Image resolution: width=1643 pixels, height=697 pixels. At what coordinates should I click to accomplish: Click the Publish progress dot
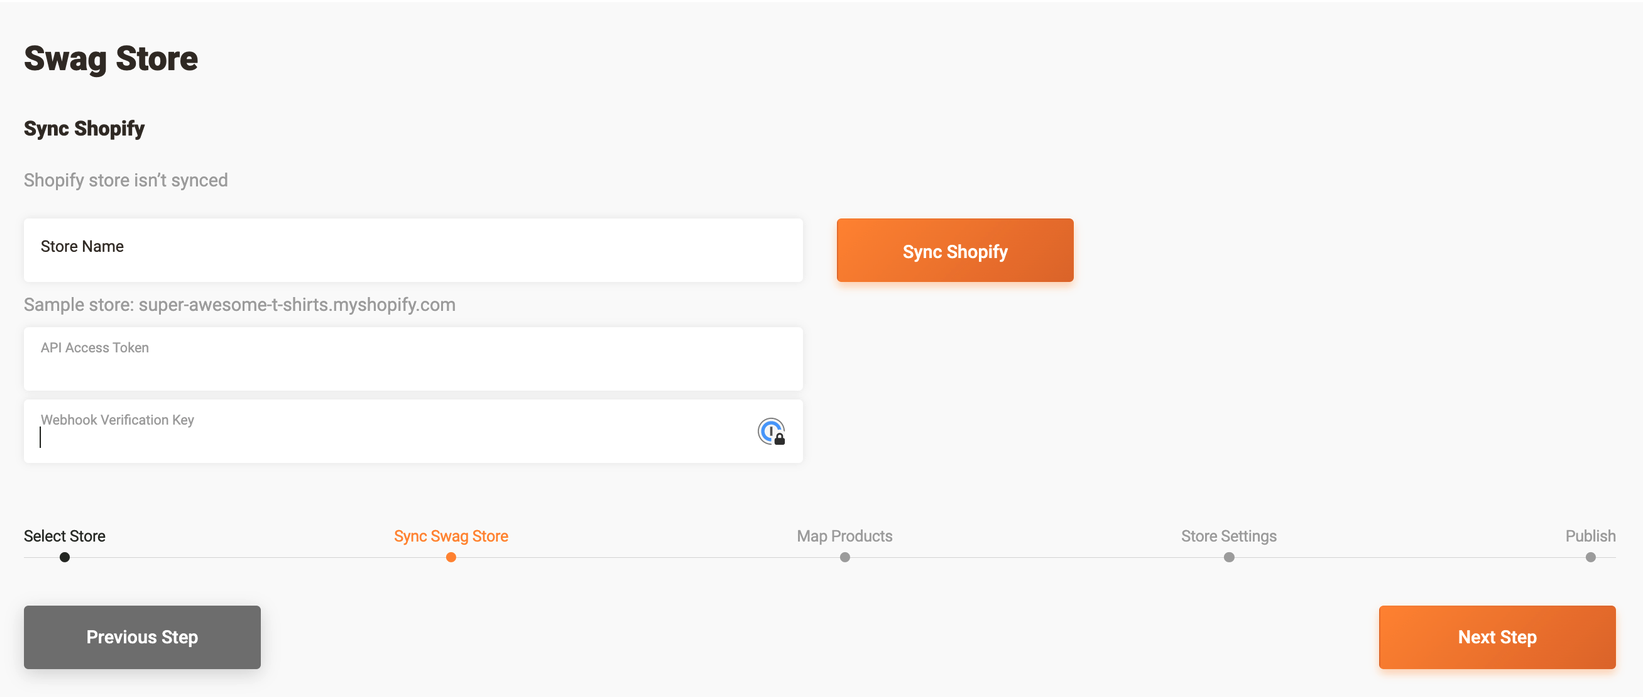[x=1591, y=557]
